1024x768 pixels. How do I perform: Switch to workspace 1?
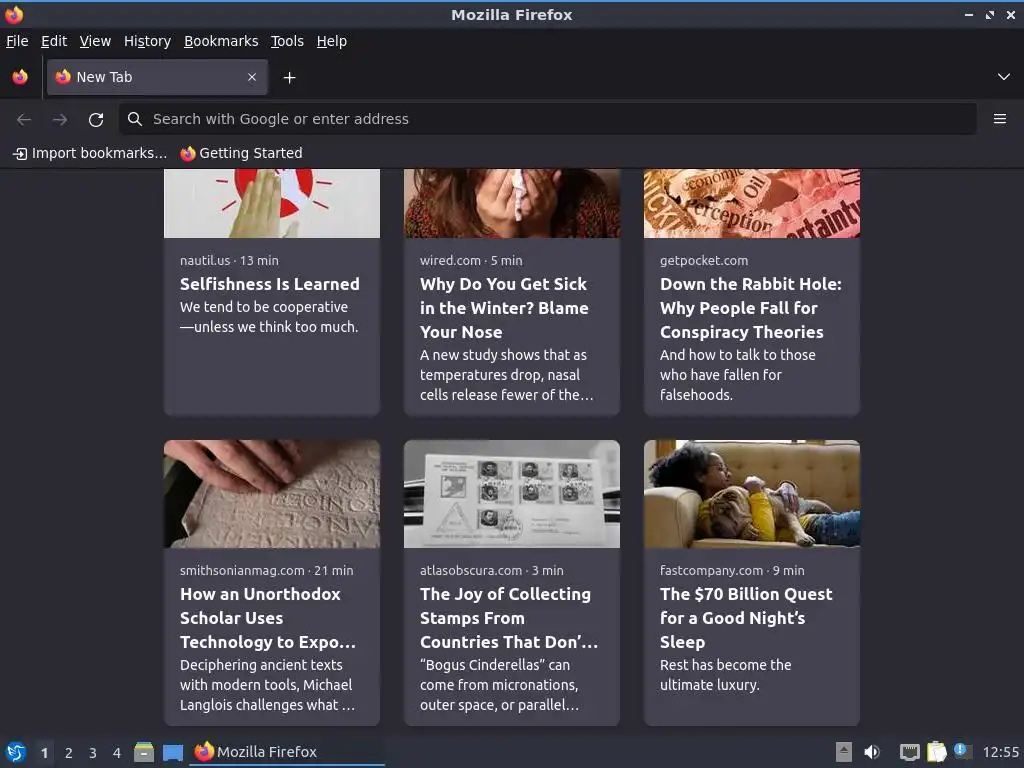pyautogui.click(x=44, y=753)
